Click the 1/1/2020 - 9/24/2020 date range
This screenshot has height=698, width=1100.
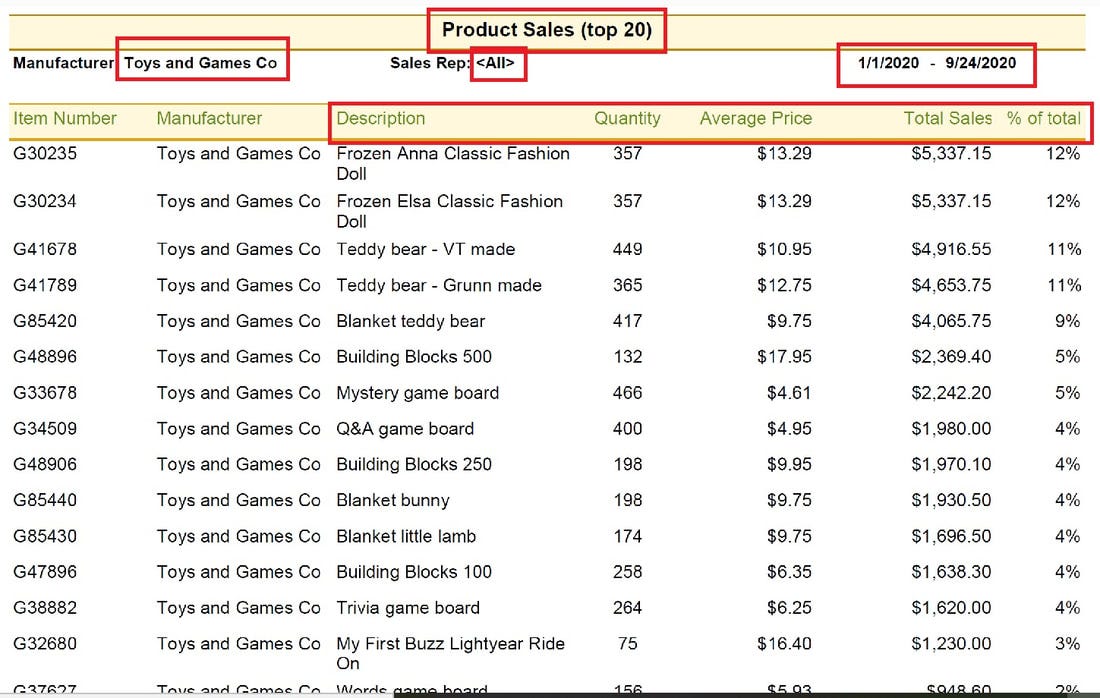tap(937, 63)
